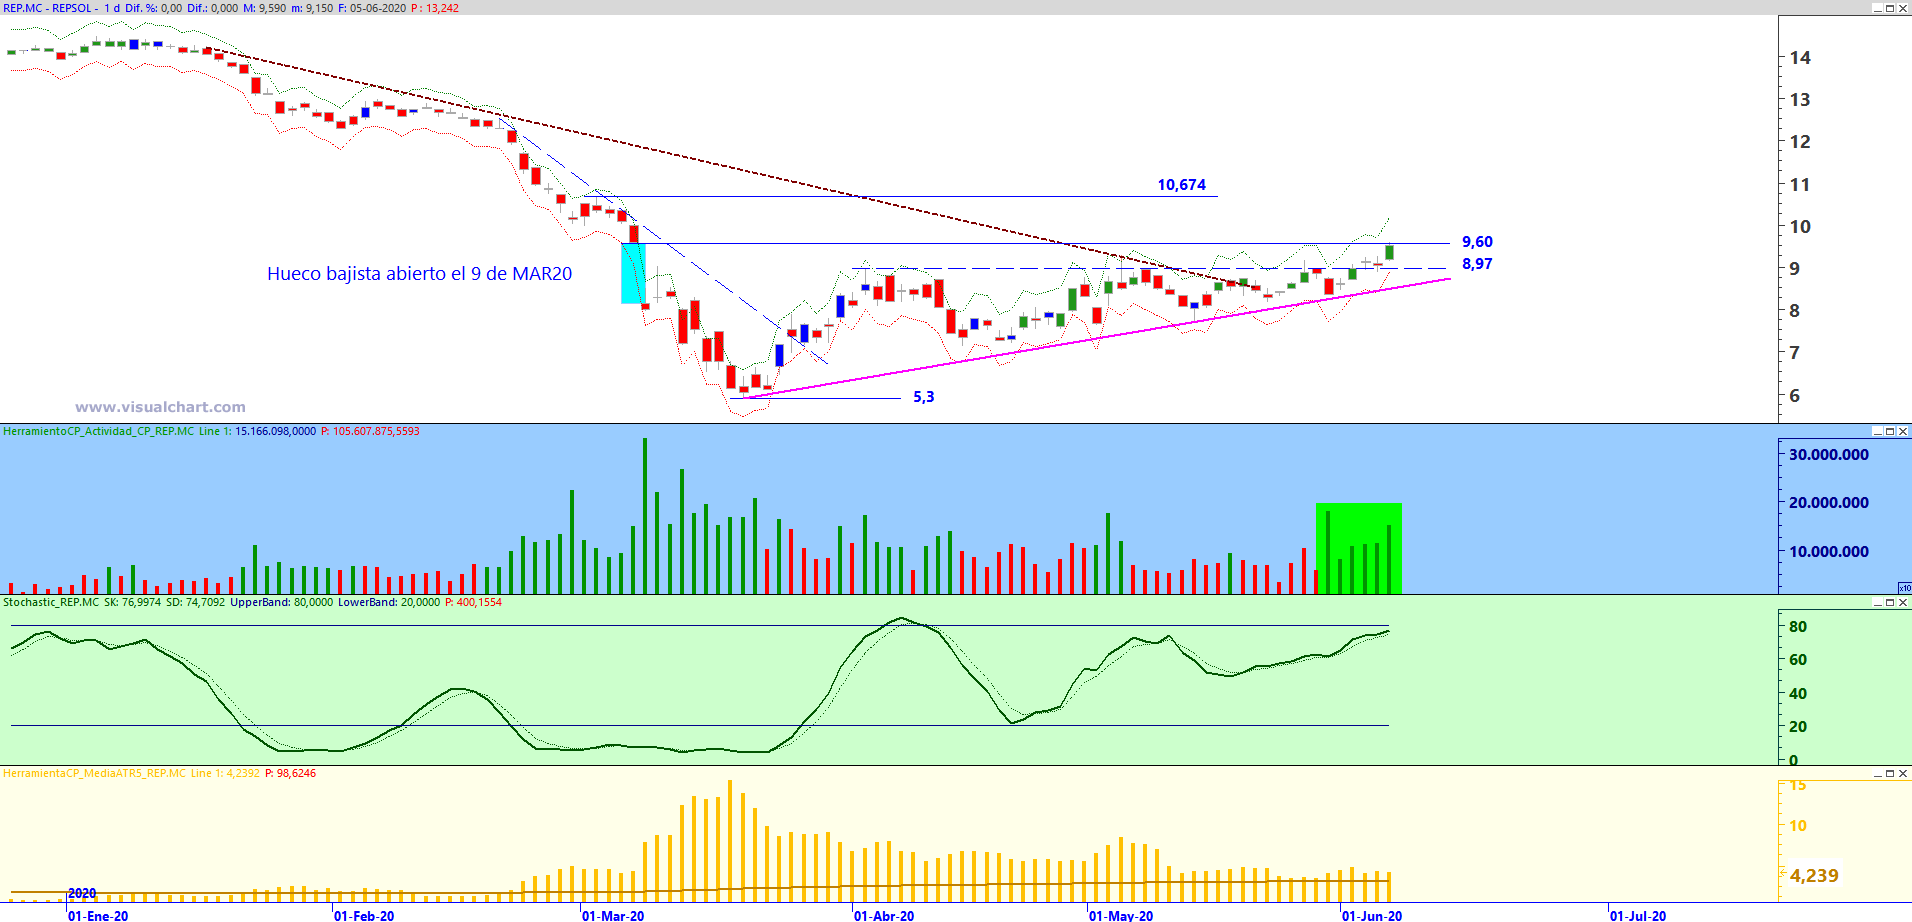Click the 5,3 low price label
The height and width of the screenshot is (922, 1912).
tap(924, 397)
